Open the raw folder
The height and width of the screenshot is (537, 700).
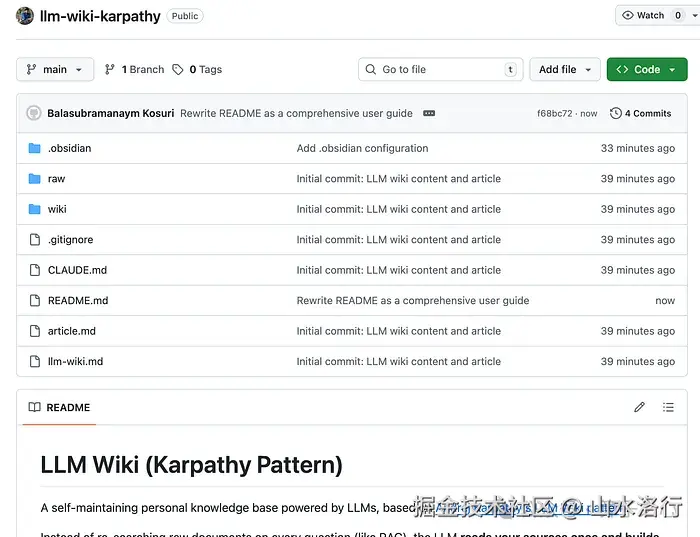(x=56, y=179)
